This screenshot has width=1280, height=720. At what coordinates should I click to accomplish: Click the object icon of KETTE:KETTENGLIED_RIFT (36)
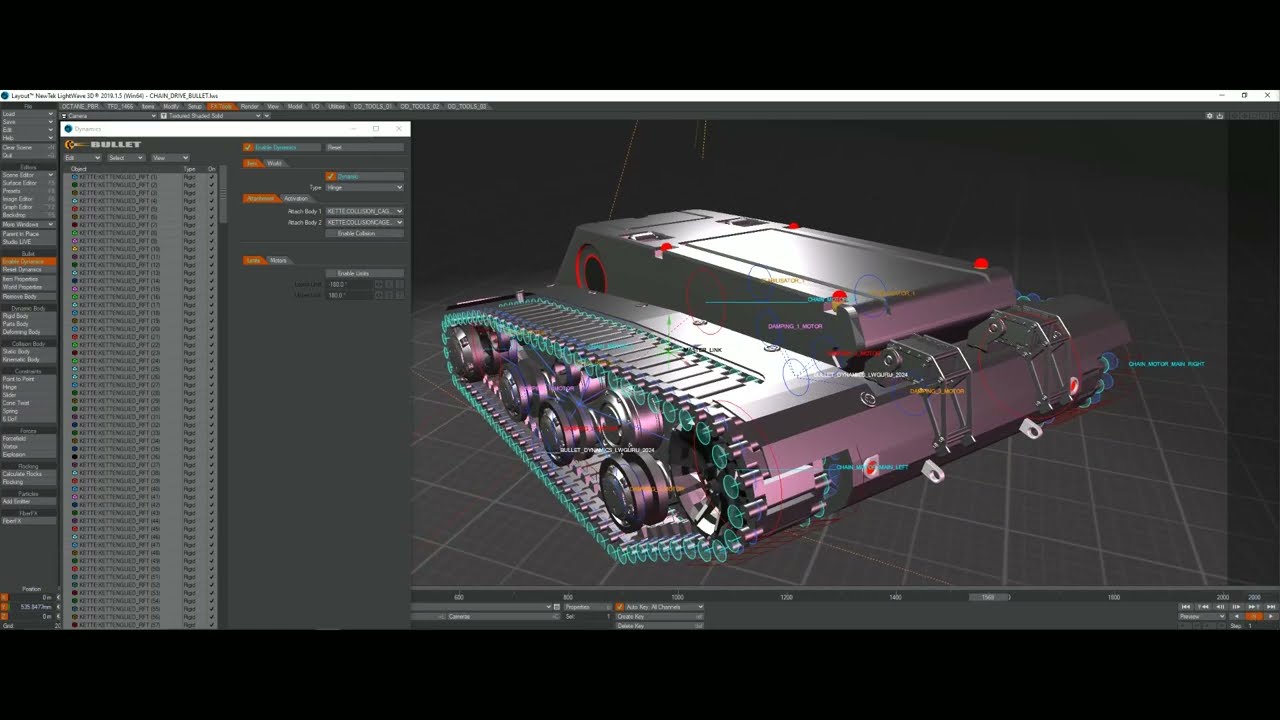pos(75,457)
